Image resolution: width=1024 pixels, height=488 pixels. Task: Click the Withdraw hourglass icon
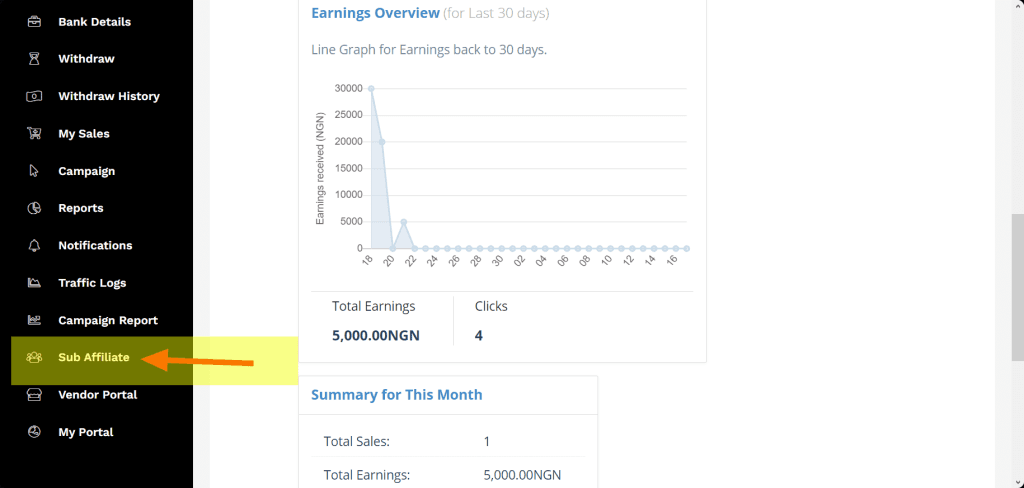click(34, 59)
